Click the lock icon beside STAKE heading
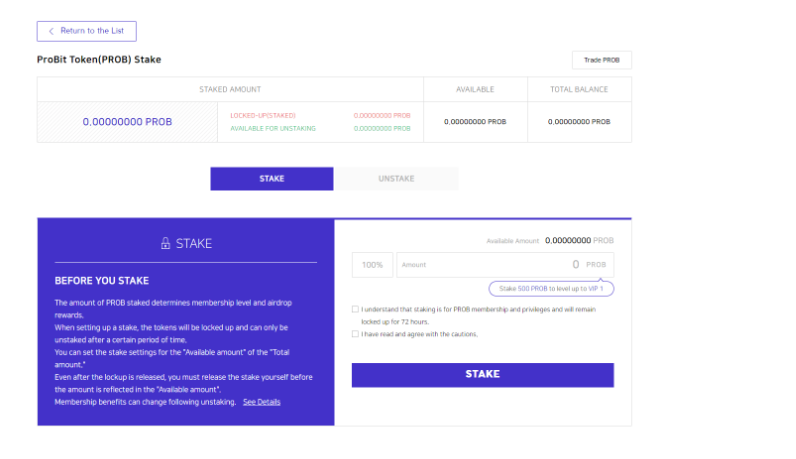 [165, 243]
